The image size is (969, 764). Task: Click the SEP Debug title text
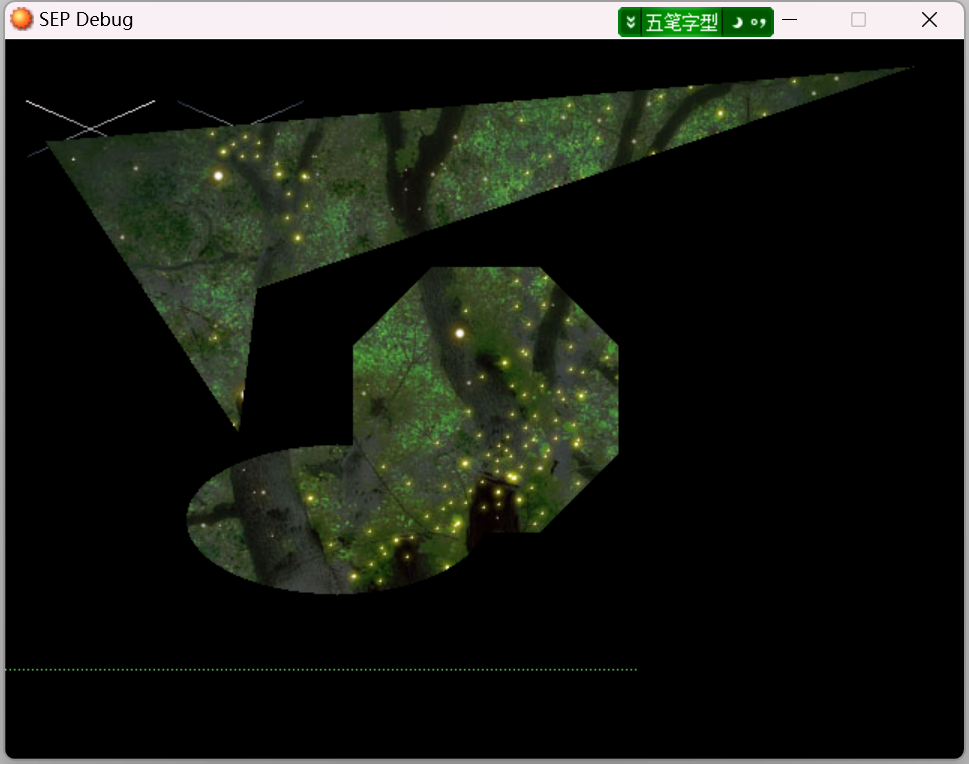tap(86, 20)
